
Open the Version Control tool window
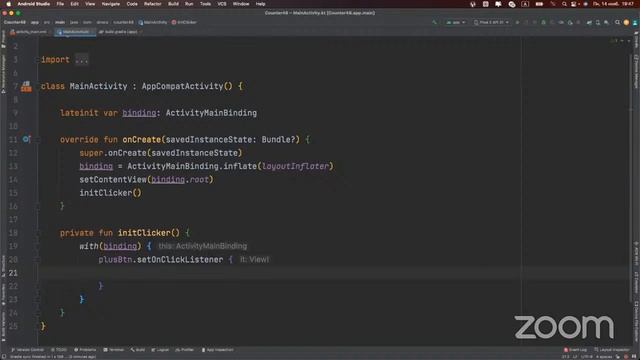pyautogui.click(x=28, y=350)
